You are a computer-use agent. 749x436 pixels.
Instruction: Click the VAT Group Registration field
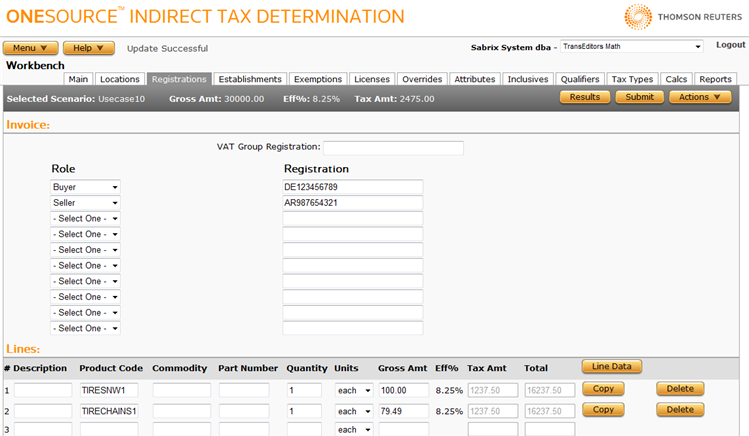[393, 148]
